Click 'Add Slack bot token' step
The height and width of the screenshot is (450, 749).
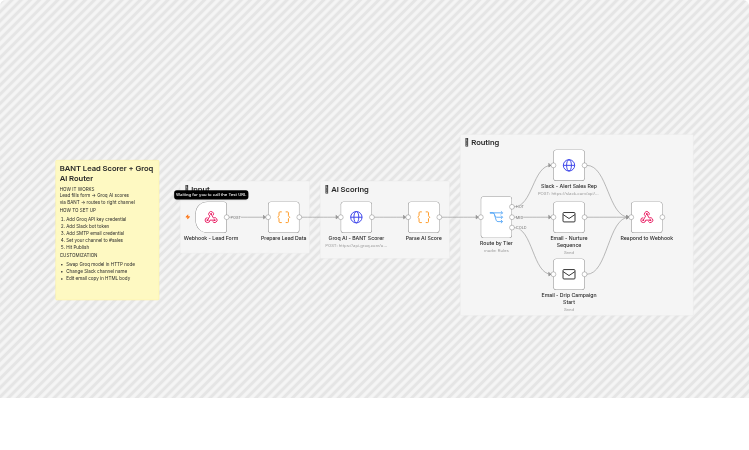pyautogui.click(x=87, y=226)
